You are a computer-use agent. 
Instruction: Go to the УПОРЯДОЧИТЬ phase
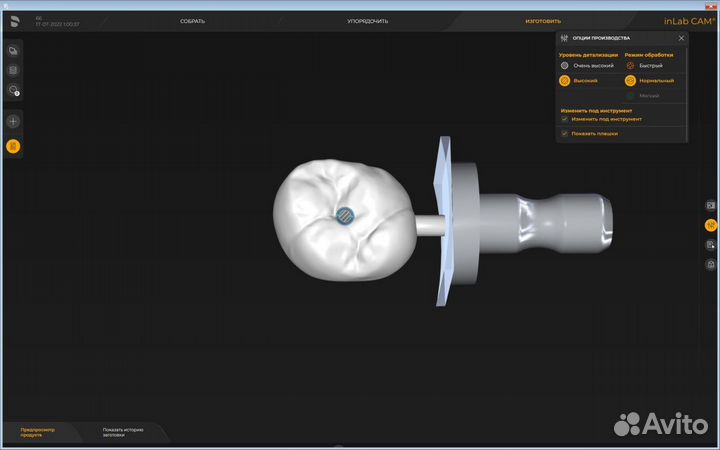pyautogui.click(x=367, y=21)
